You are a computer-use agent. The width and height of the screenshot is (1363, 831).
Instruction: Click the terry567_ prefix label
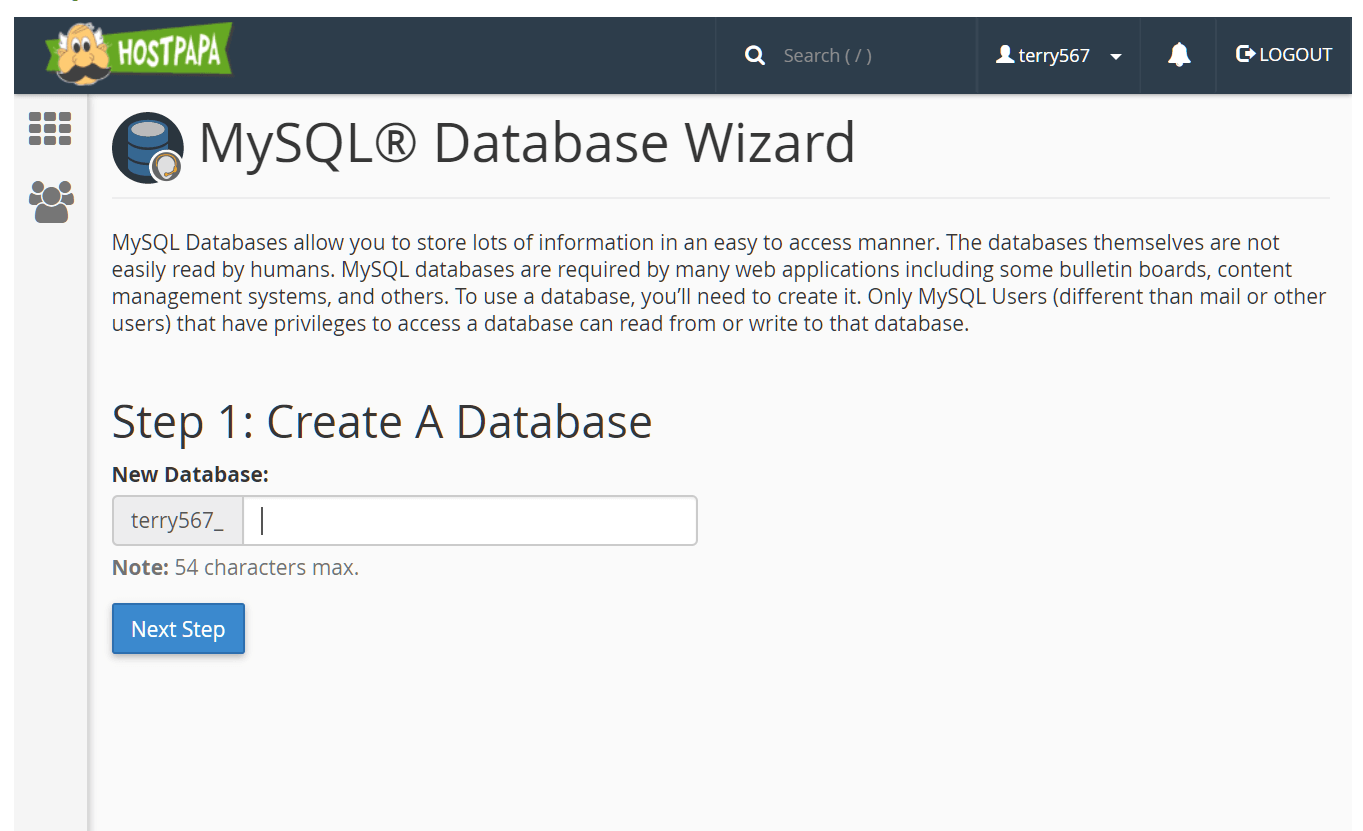pyautogui.click(x=178, y=521)
